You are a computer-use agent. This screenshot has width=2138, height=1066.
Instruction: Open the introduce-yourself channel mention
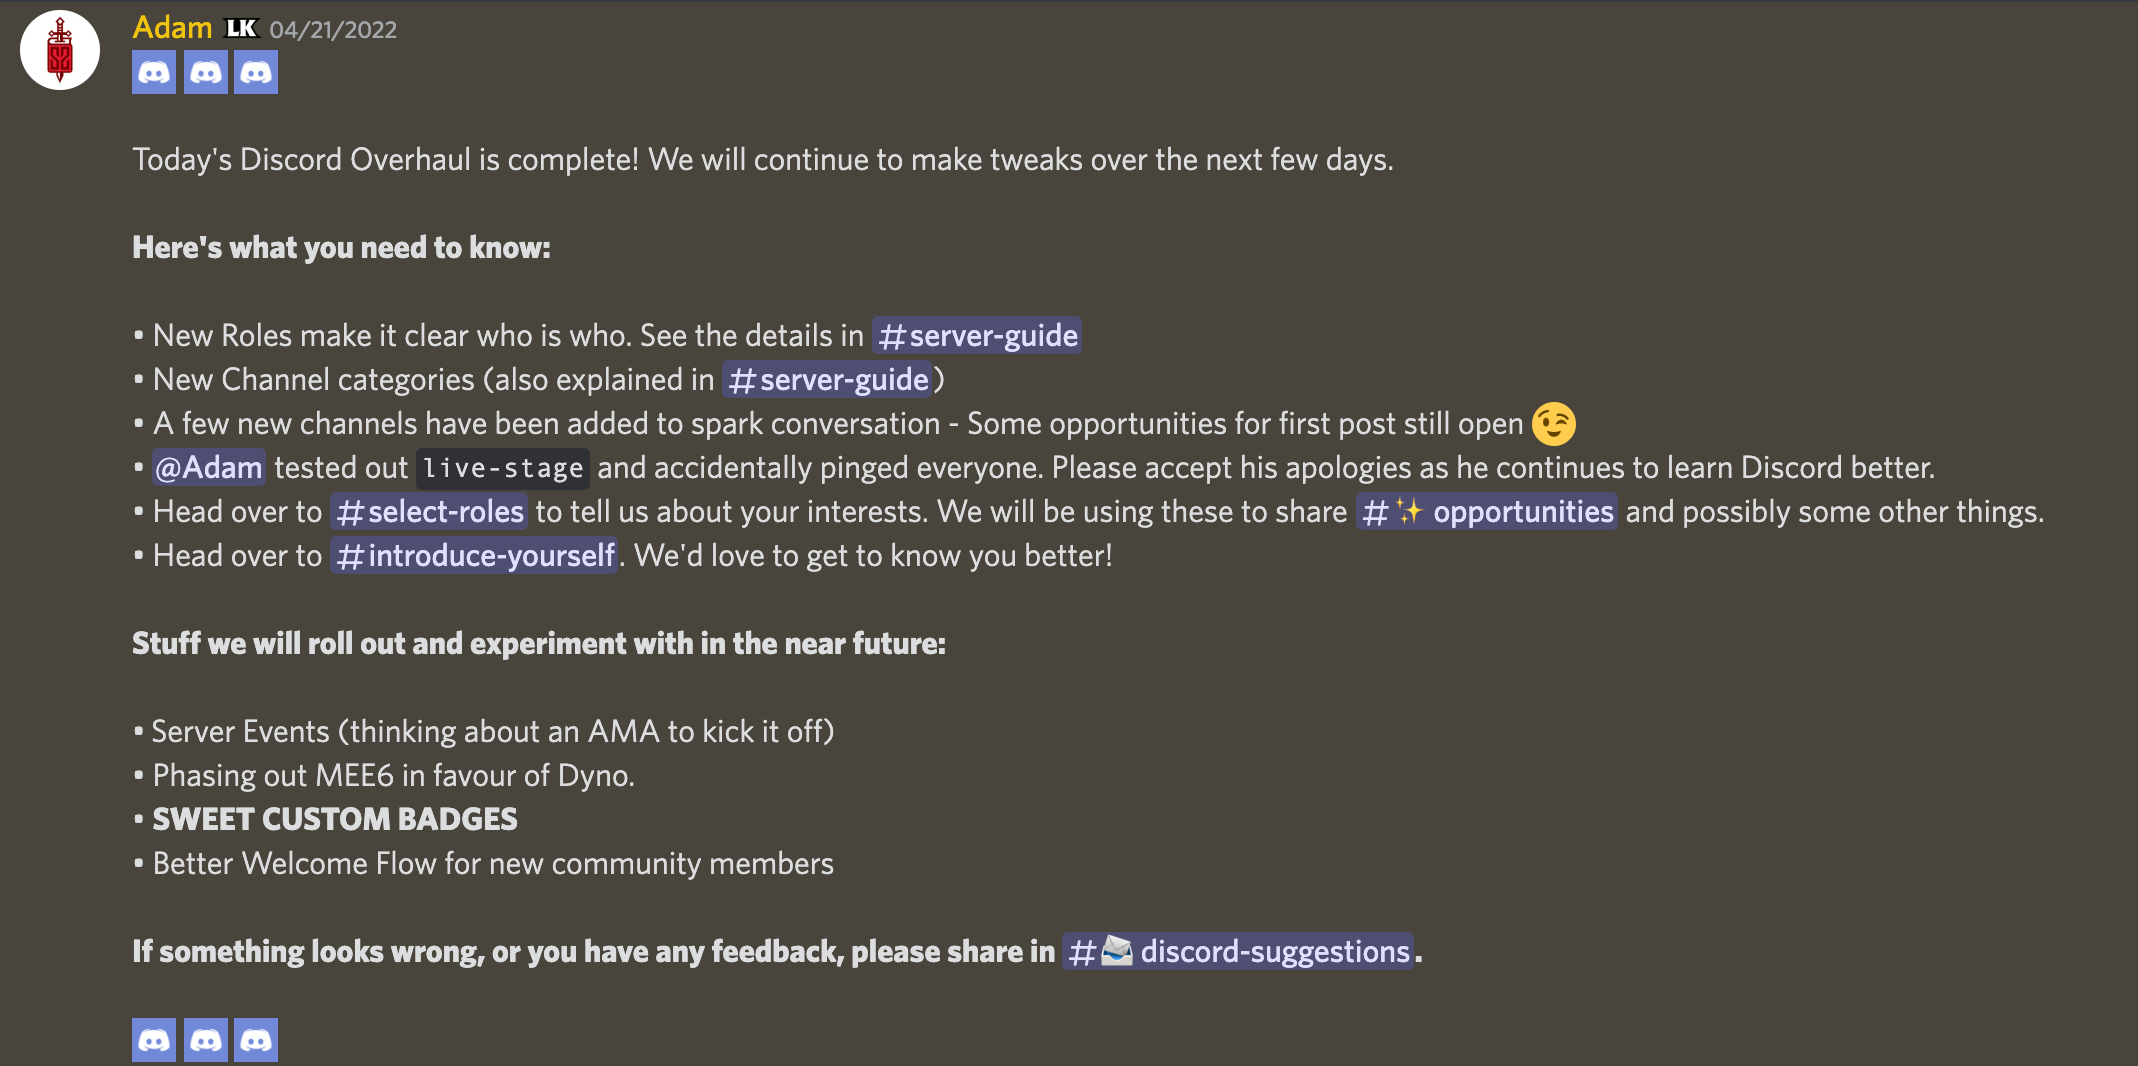[473, 555]
